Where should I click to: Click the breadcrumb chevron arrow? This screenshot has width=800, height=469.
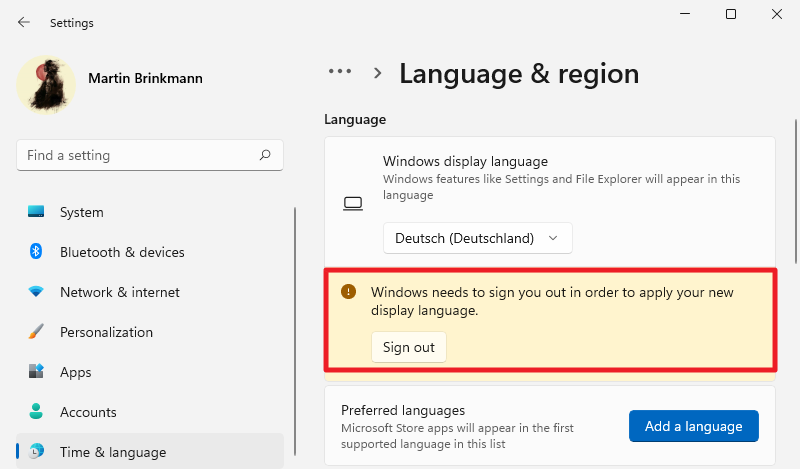pyautogui.click(x=378, y=73)
